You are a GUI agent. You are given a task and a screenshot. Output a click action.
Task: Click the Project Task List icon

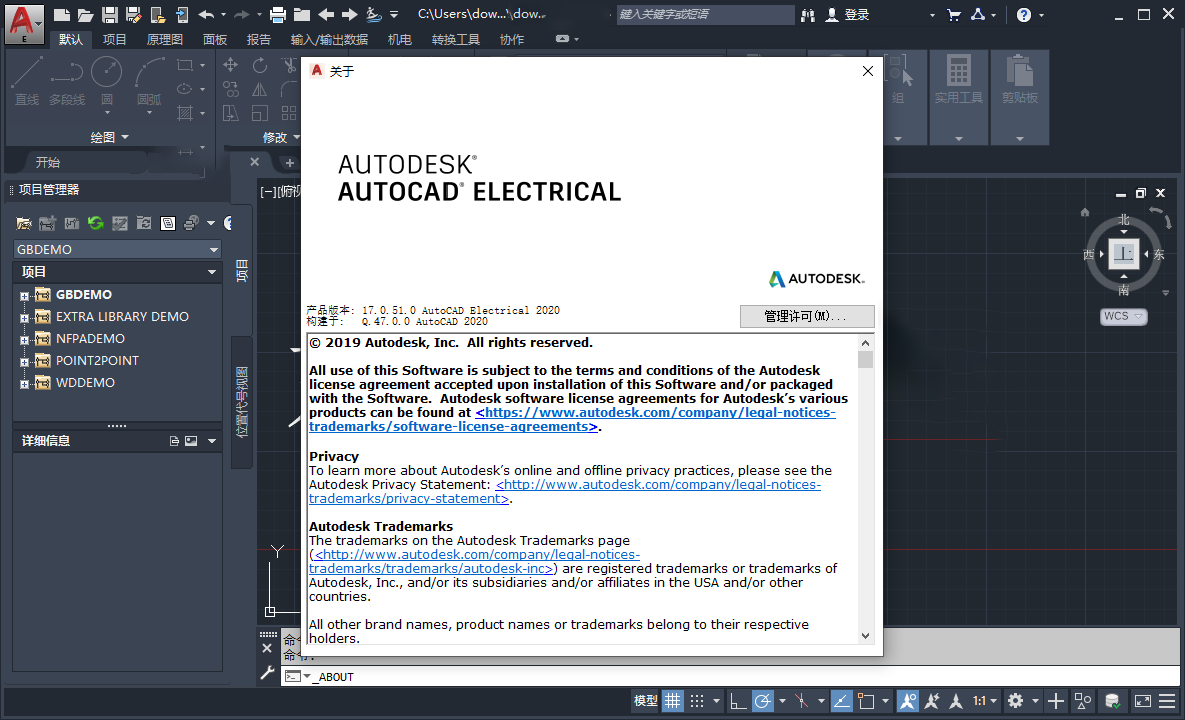click(x=119, y=223)
